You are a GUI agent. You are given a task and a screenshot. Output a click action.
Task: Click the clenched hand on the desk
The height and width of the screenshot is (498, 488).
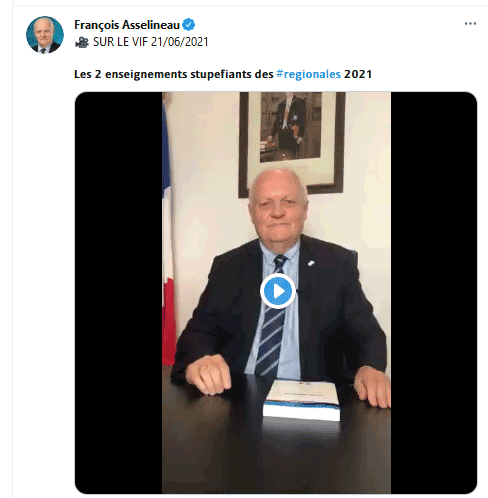208,374
